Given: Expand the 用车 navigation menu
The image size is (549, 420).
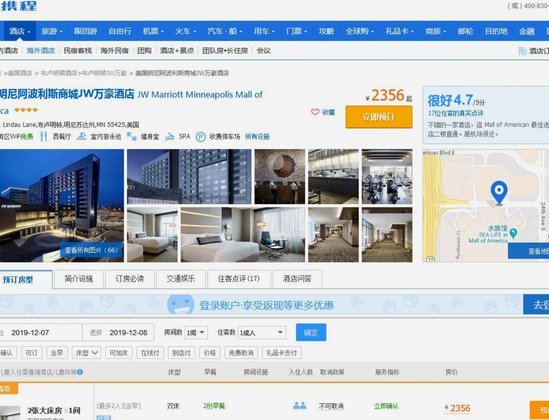Looking at the screenshot, I should point(264,31).
